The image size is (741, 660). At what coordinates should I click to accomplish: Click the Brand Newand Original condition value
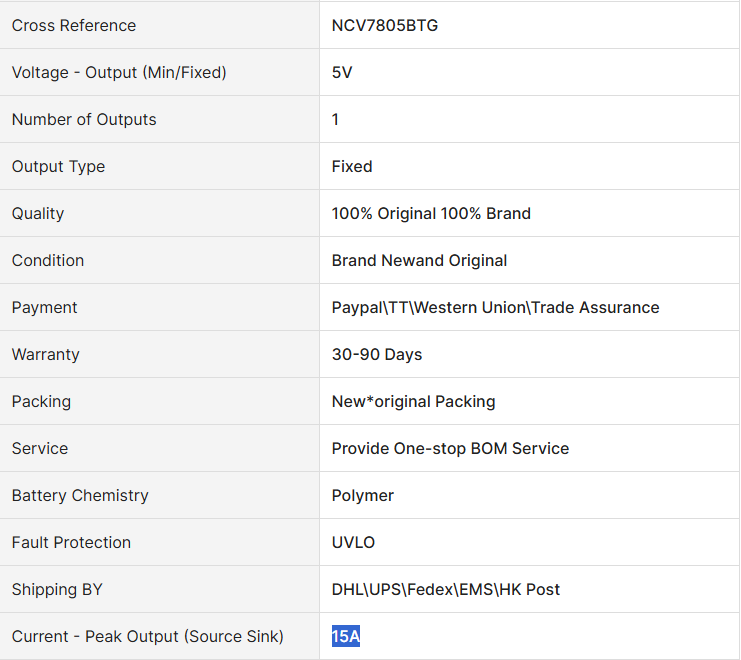(419, 260)
